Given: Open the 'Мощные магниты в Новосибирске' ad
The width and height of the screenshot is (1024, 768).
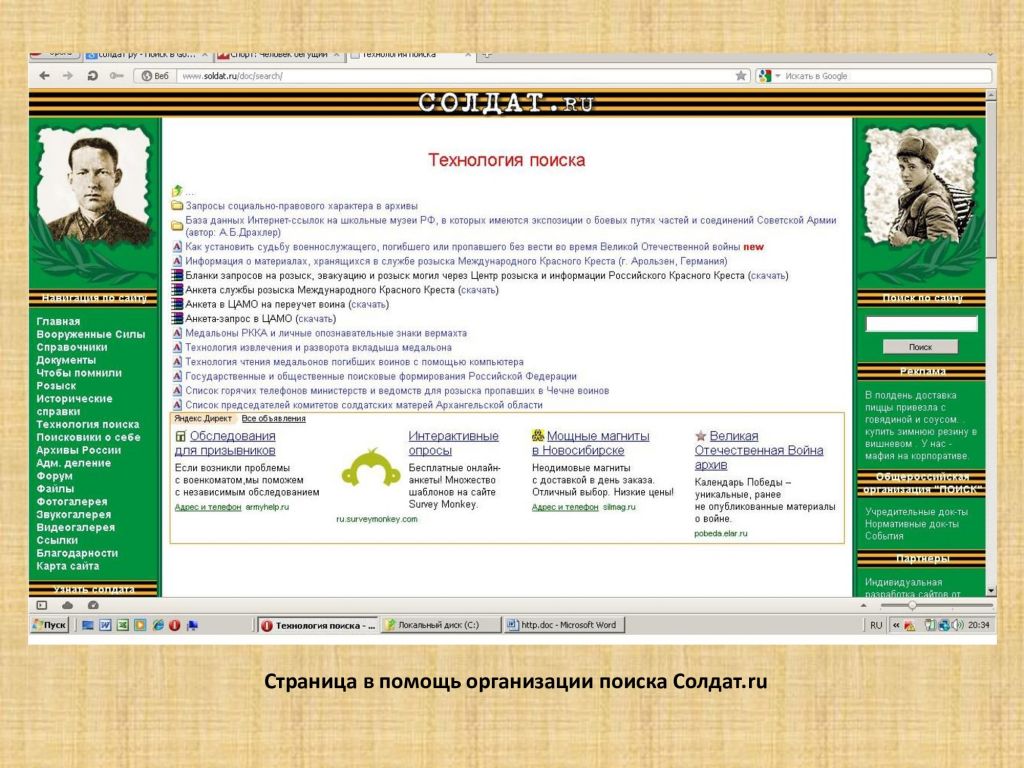Looking at the screenshot, I should click(591, 443).
